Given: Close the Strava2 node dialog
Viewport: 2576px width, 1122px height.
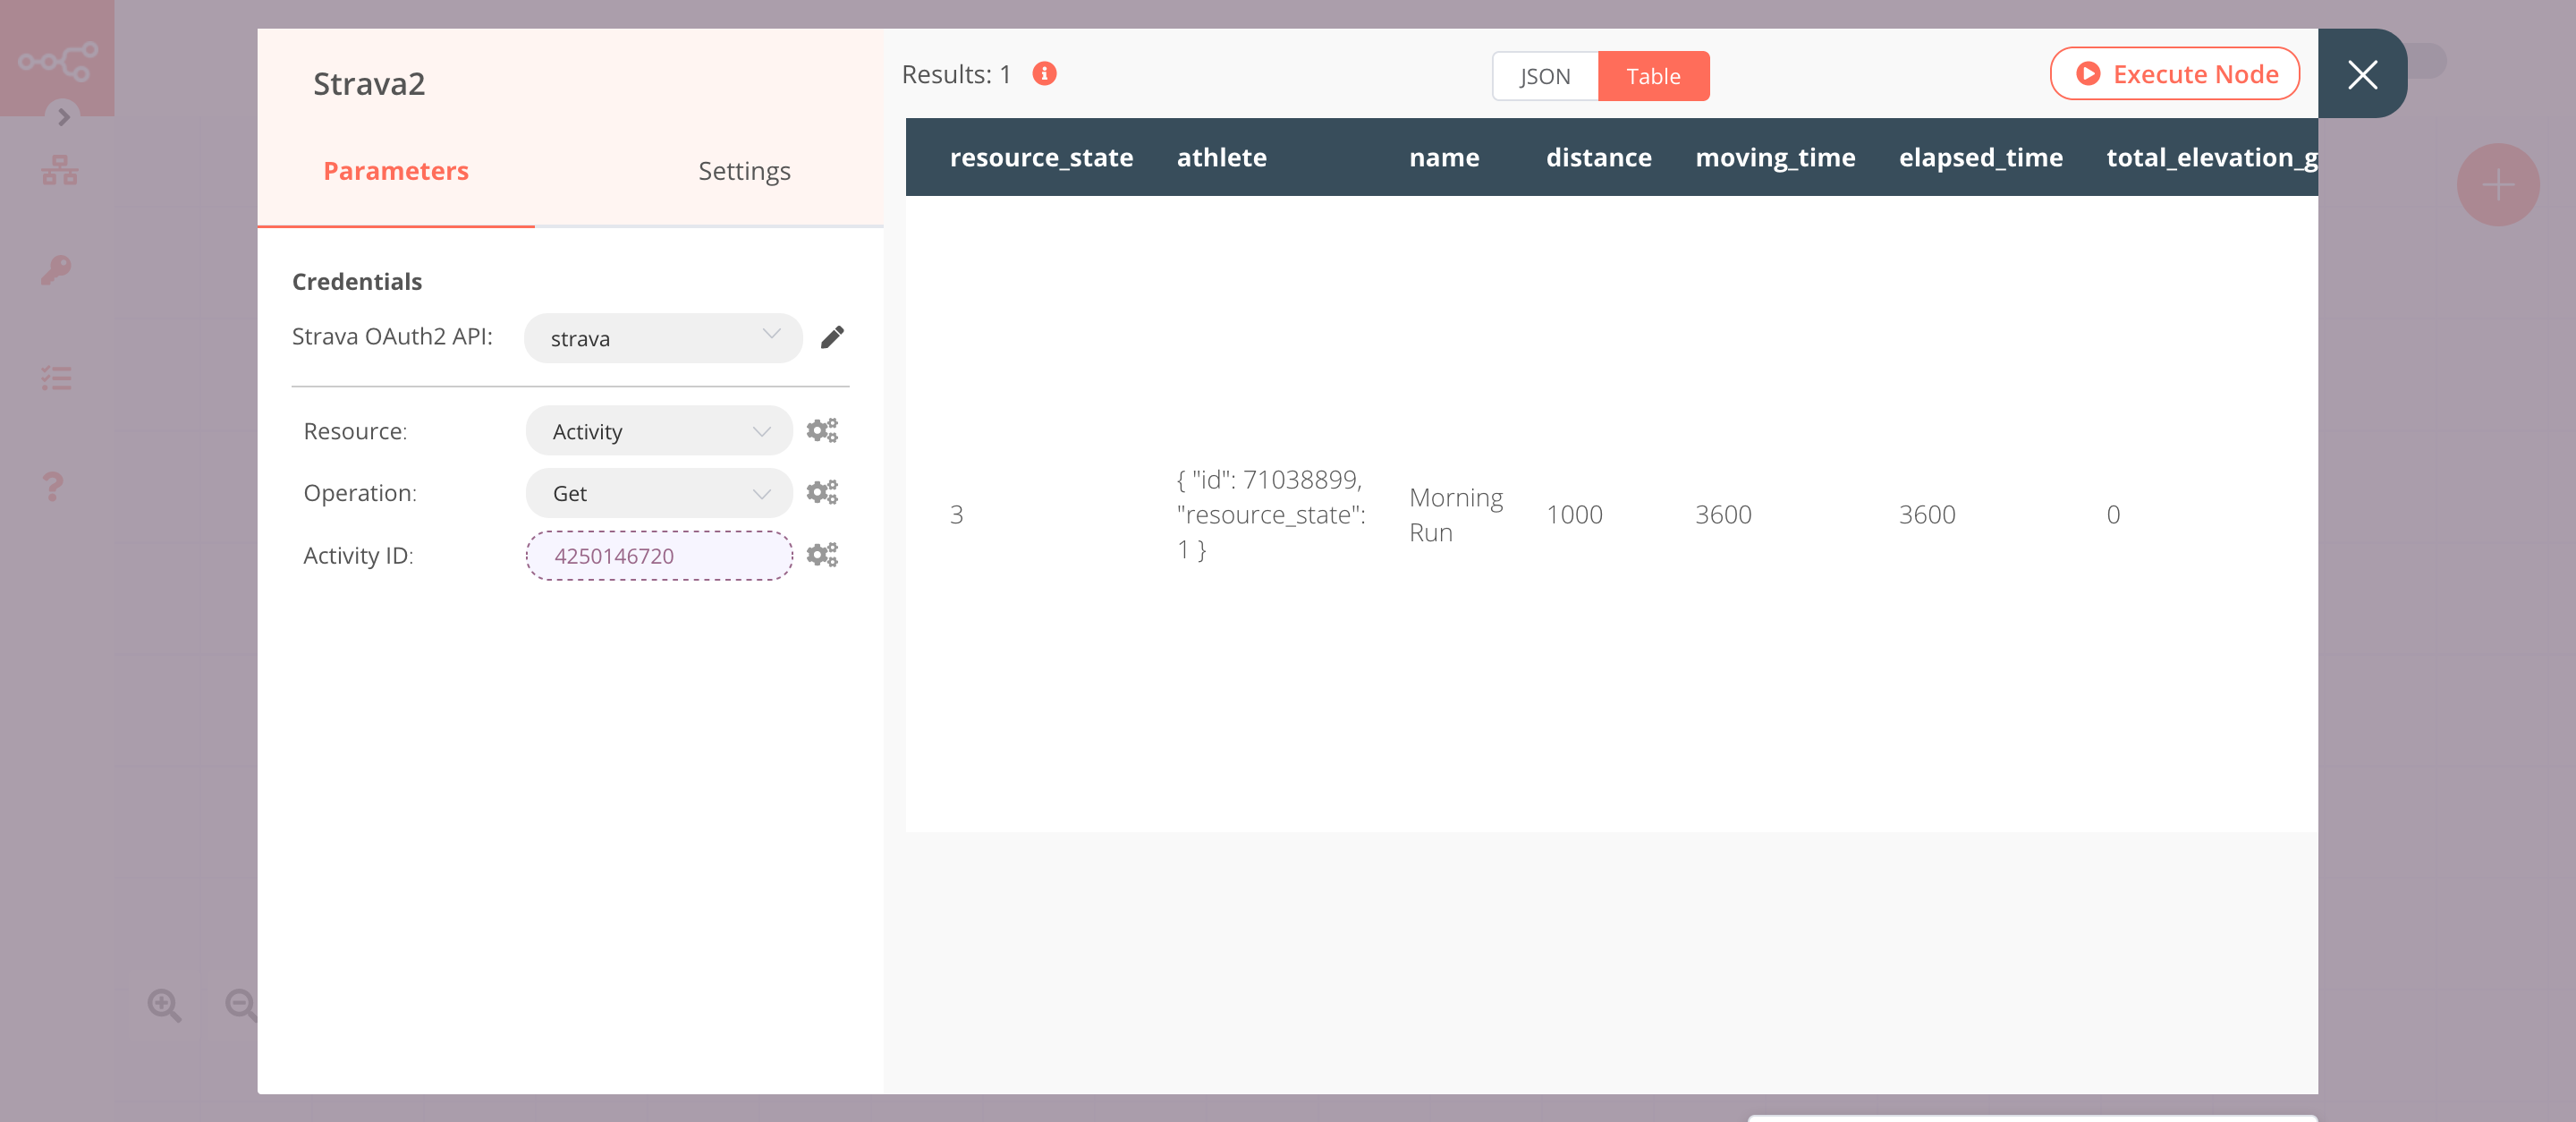Looking at the screenshot, I should pyautogui.click(x=2360, y=72).
